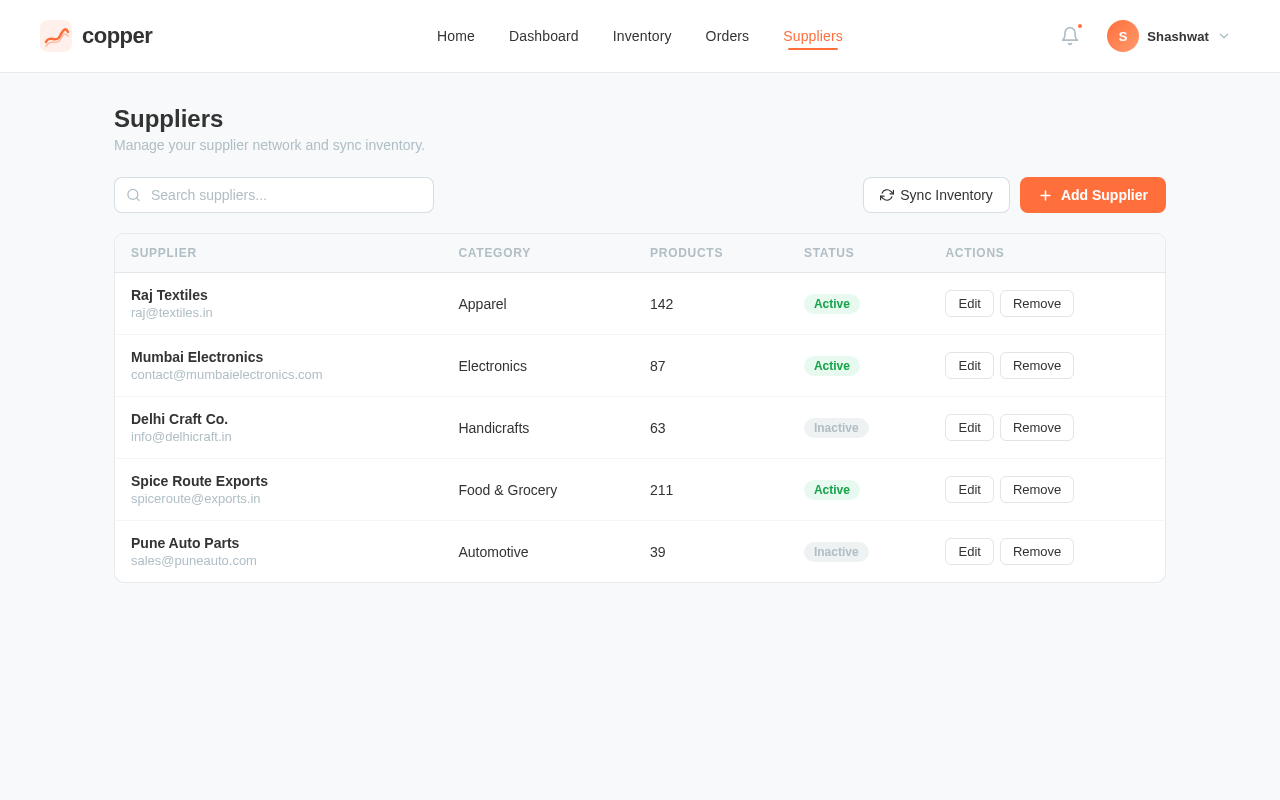The width and height of the screenshot is (1280, 800).
Task: Click the search magnifier icon
Action: coord(134,195)
